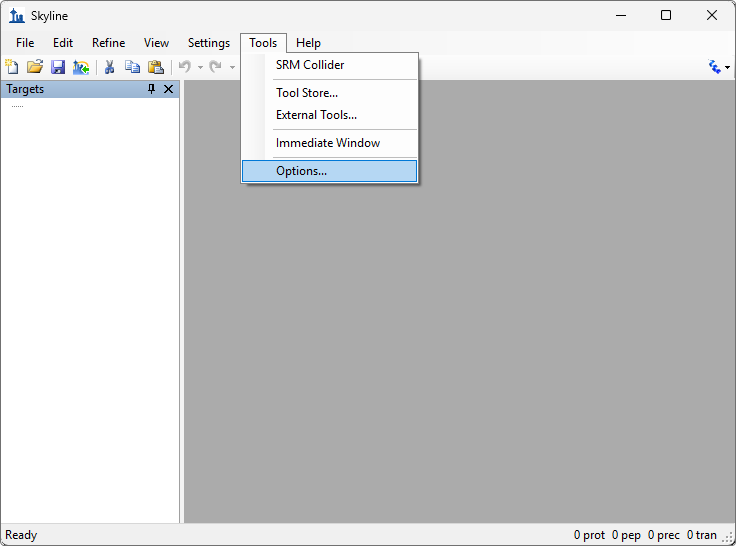Image resolution: width=736 pixels, height=546 pixels.
Task: Select SRM Collider from Tools menu
Action: point(310,65)
